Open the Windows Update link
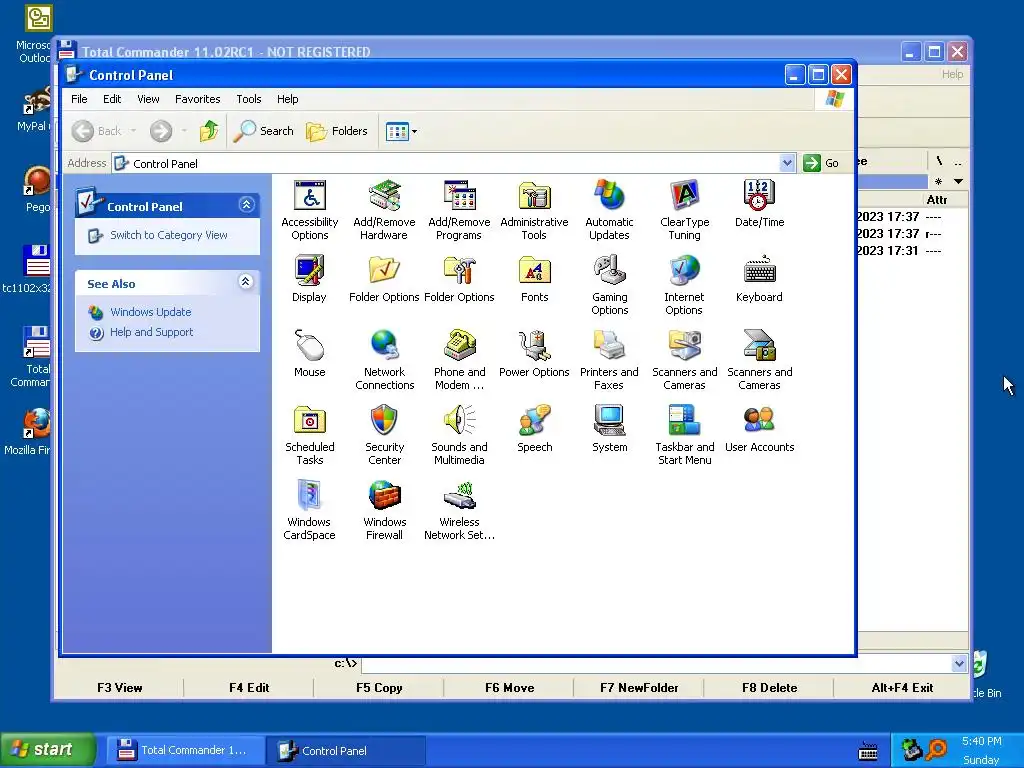 [x=151, y=312]
